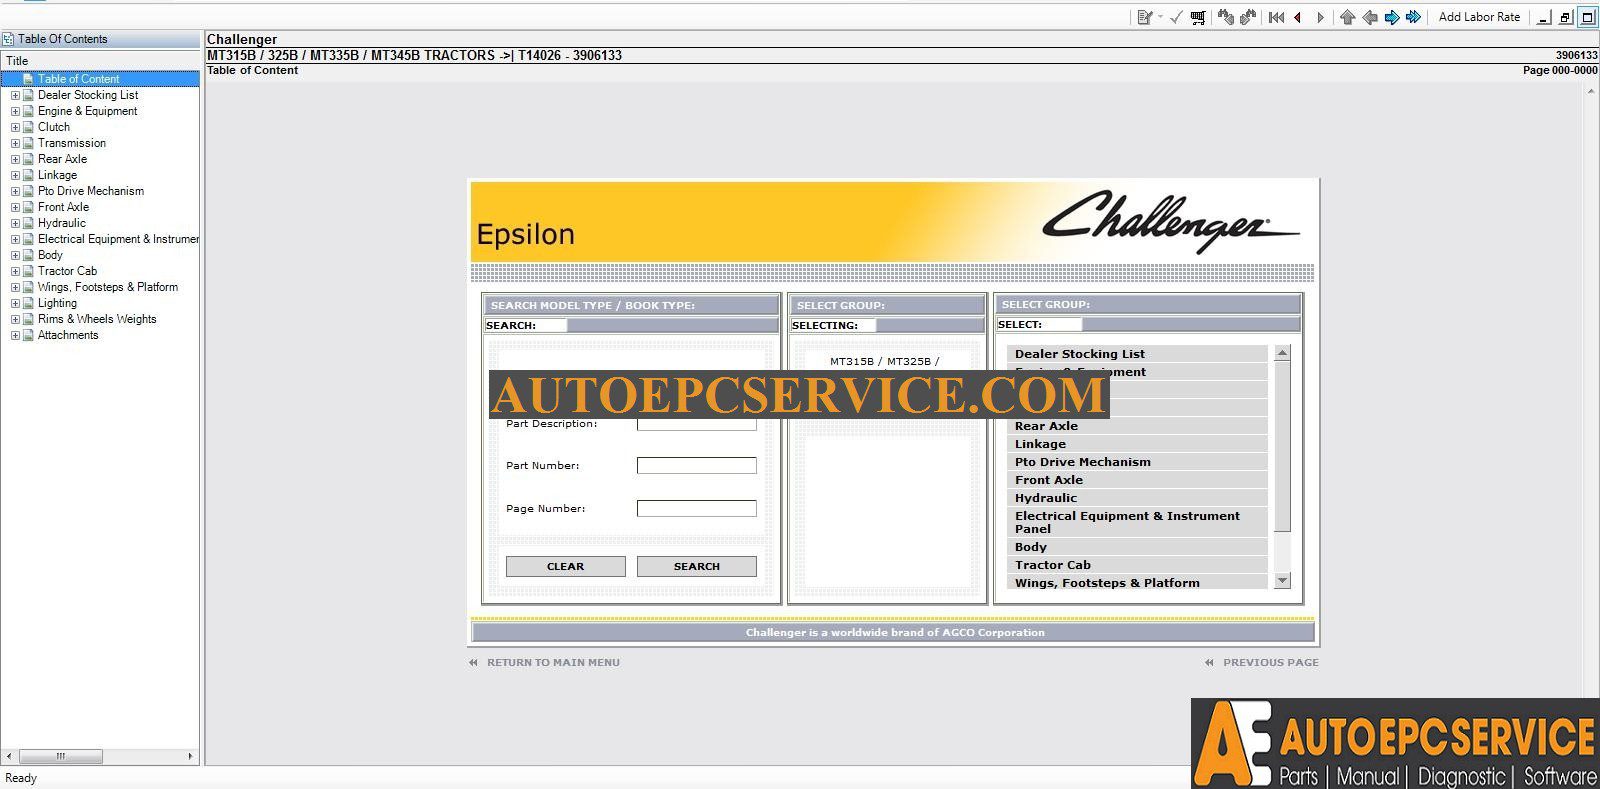Select Pto Drive Mechanism in group list
This screenshot has height=789, width=1600.
(x=1137, y=462)
